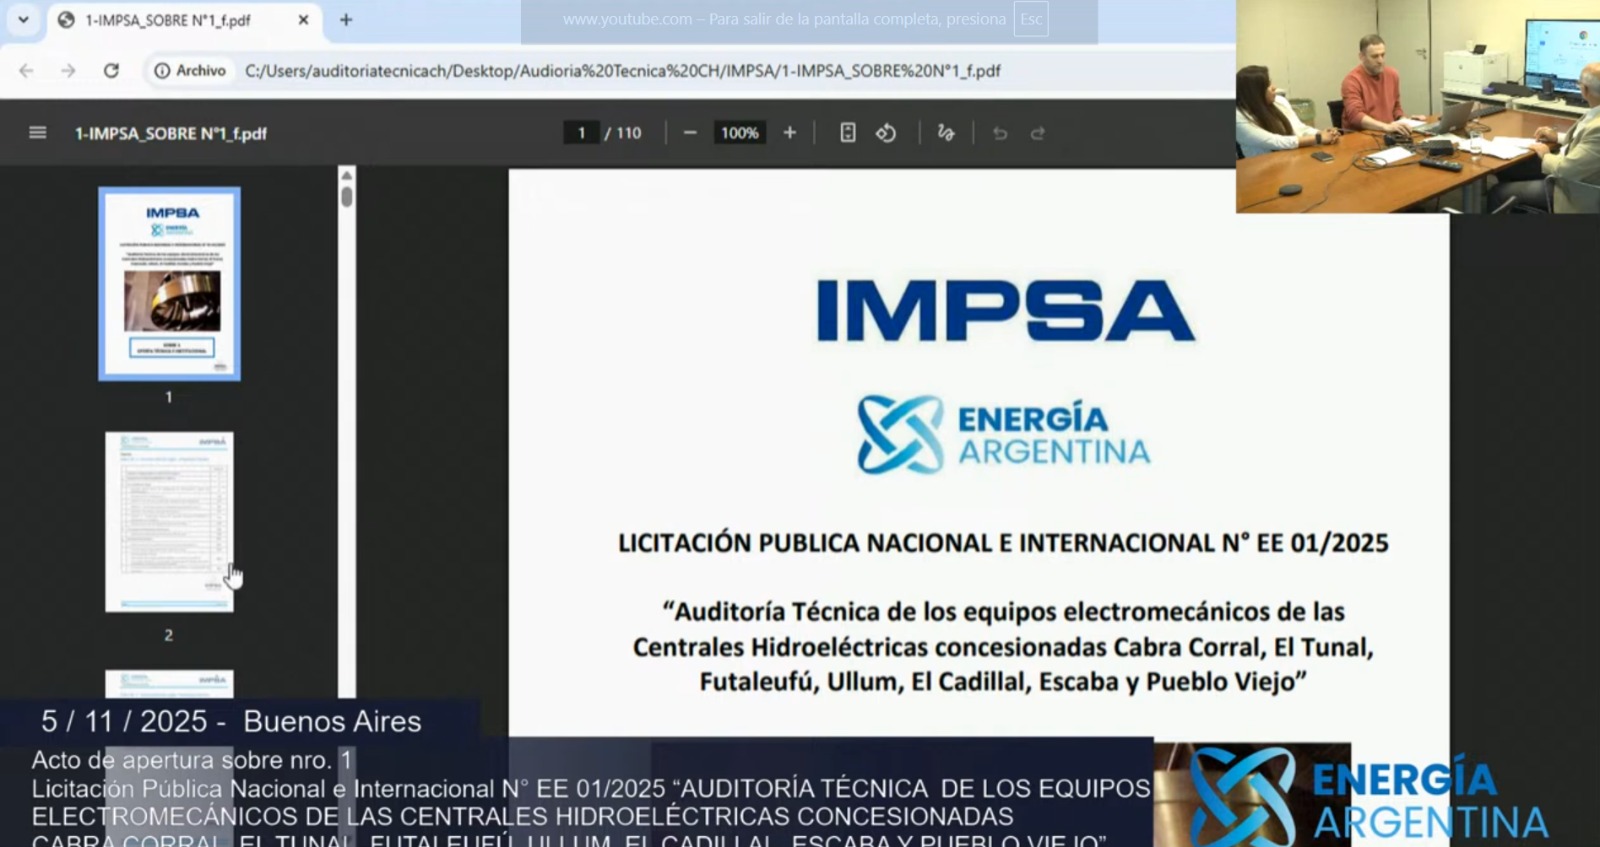The image size is (1600, 847).
Task: Click the 100% zoom level field
Action: (740, 133)
